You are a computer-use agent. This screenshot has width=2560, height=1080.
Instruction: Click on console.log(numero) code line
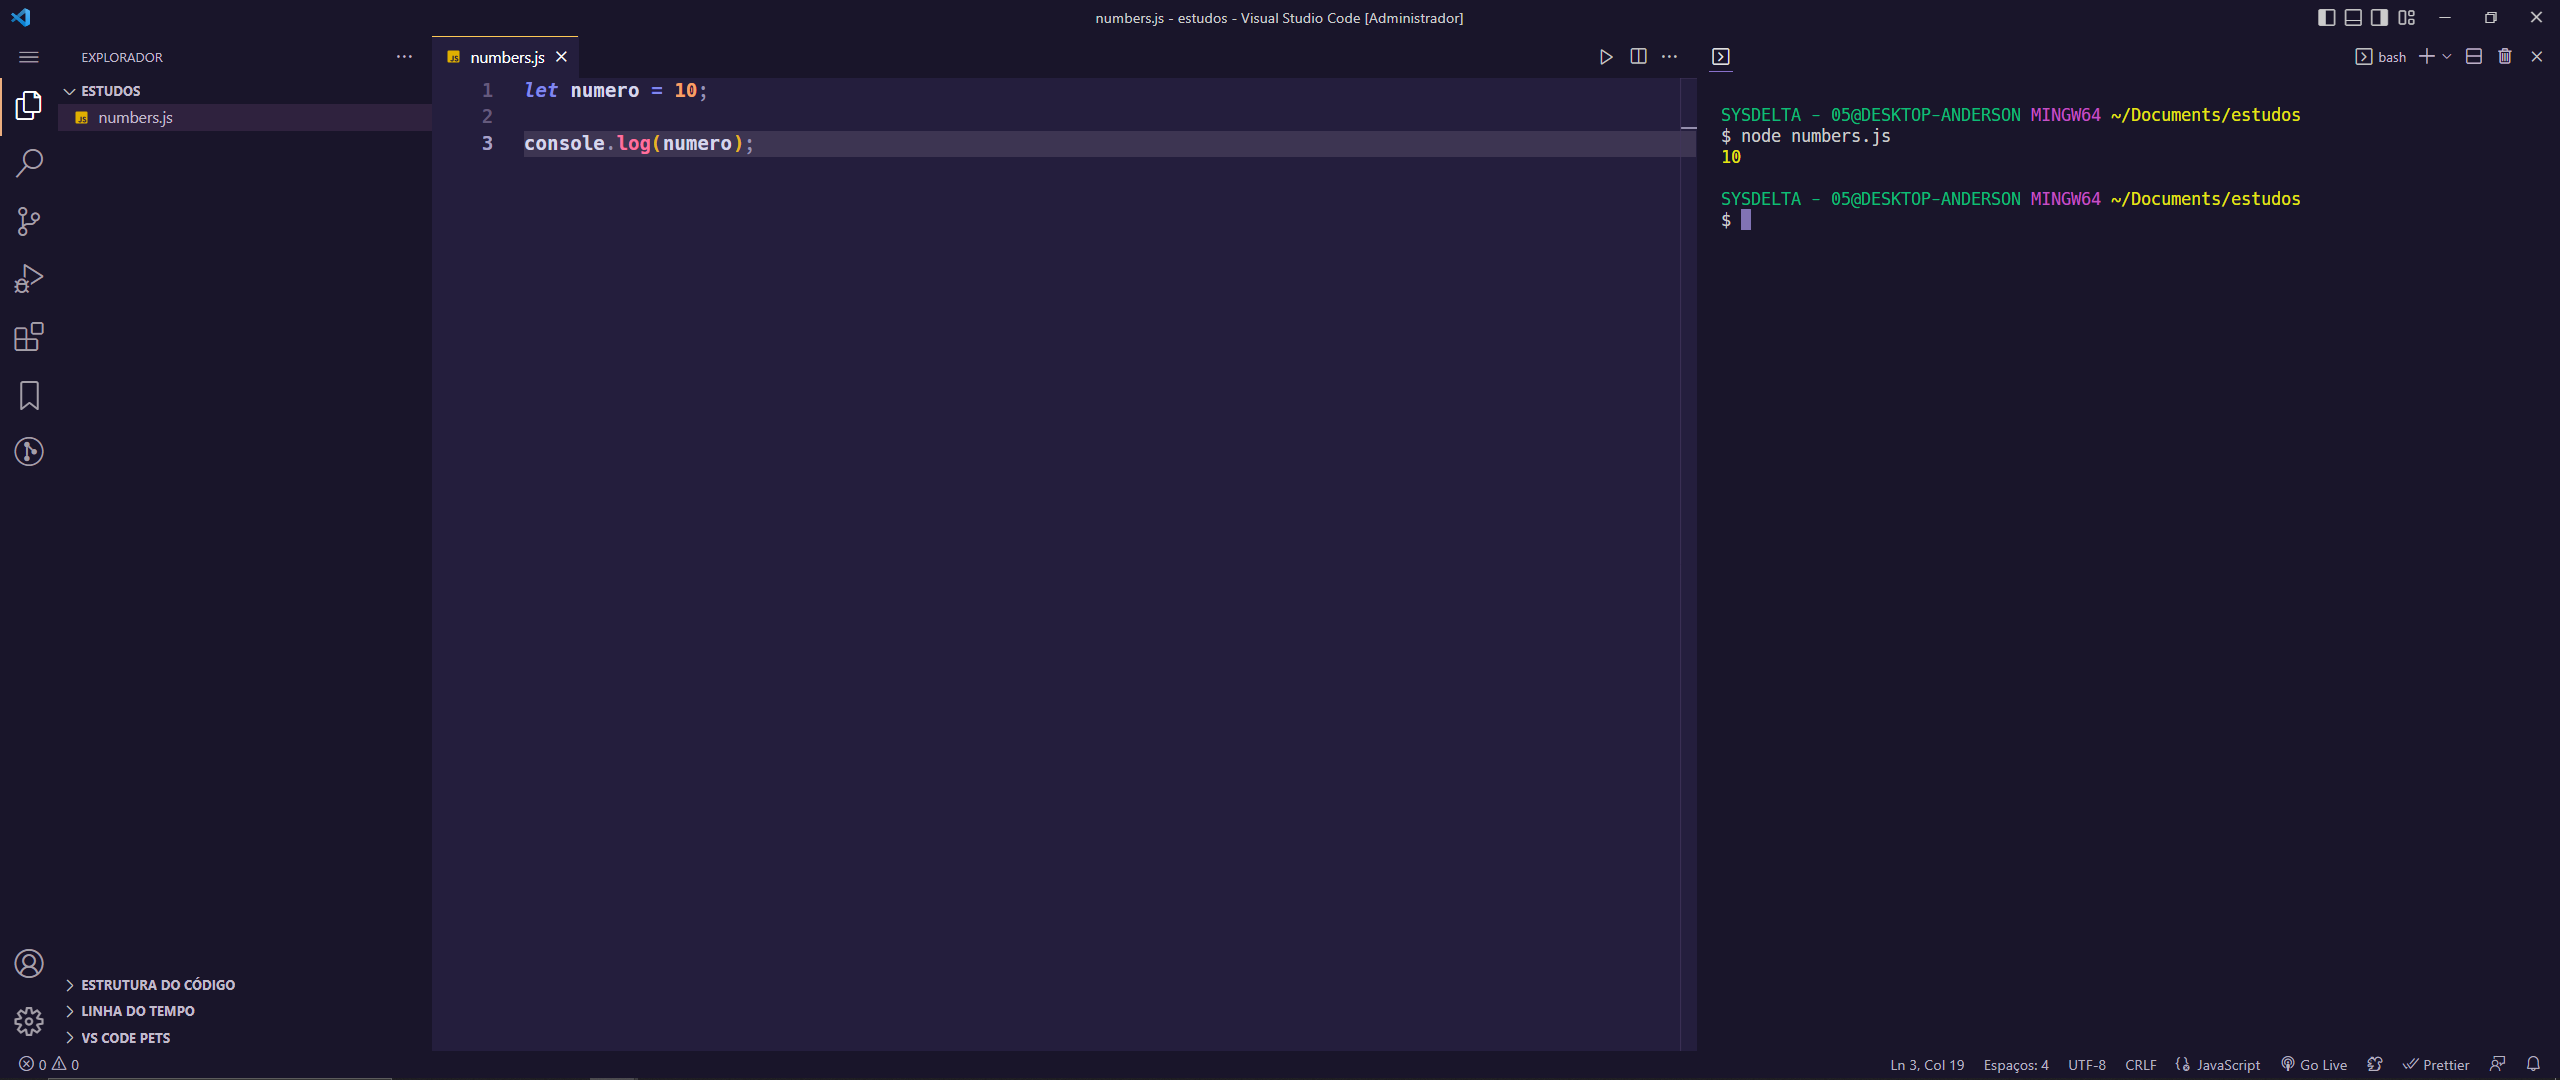(639, 143)
